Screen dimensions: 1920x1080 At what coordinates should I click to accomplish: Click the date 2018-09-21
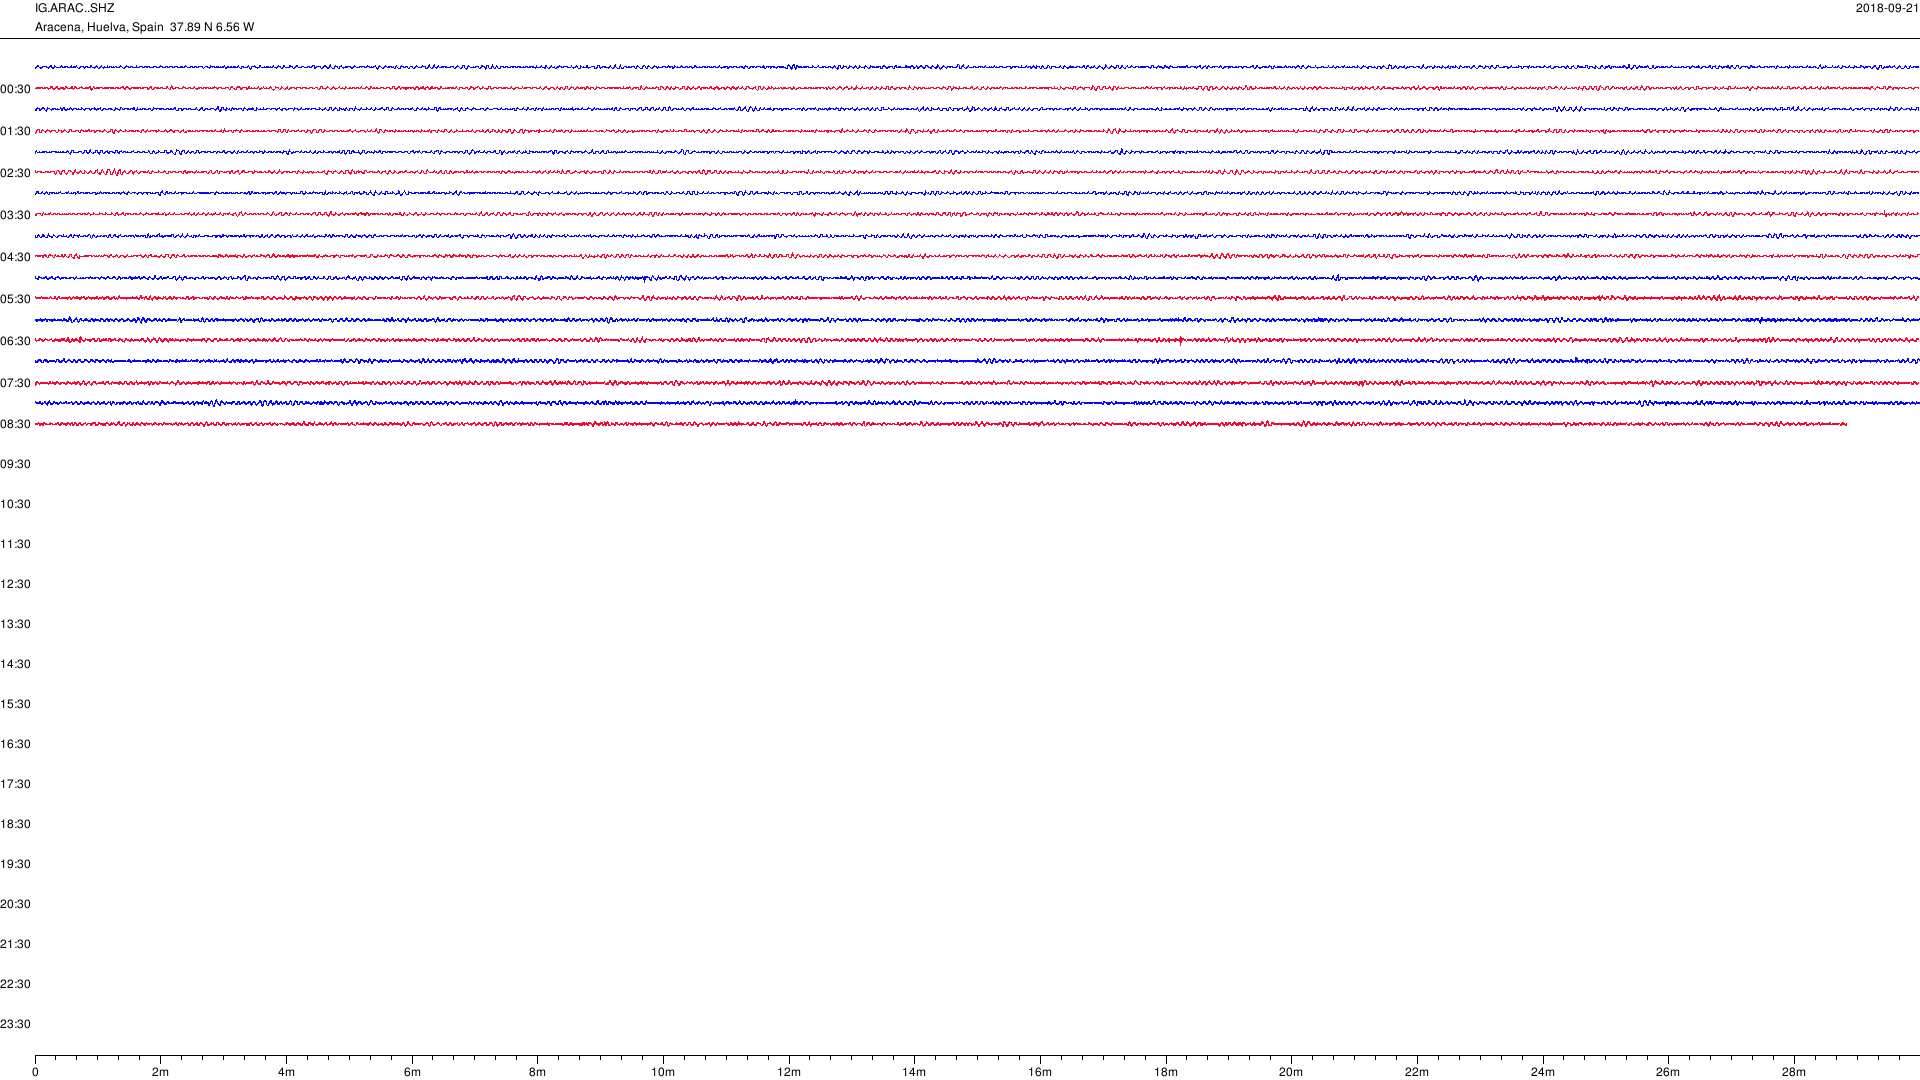(x=1887, y=8)
